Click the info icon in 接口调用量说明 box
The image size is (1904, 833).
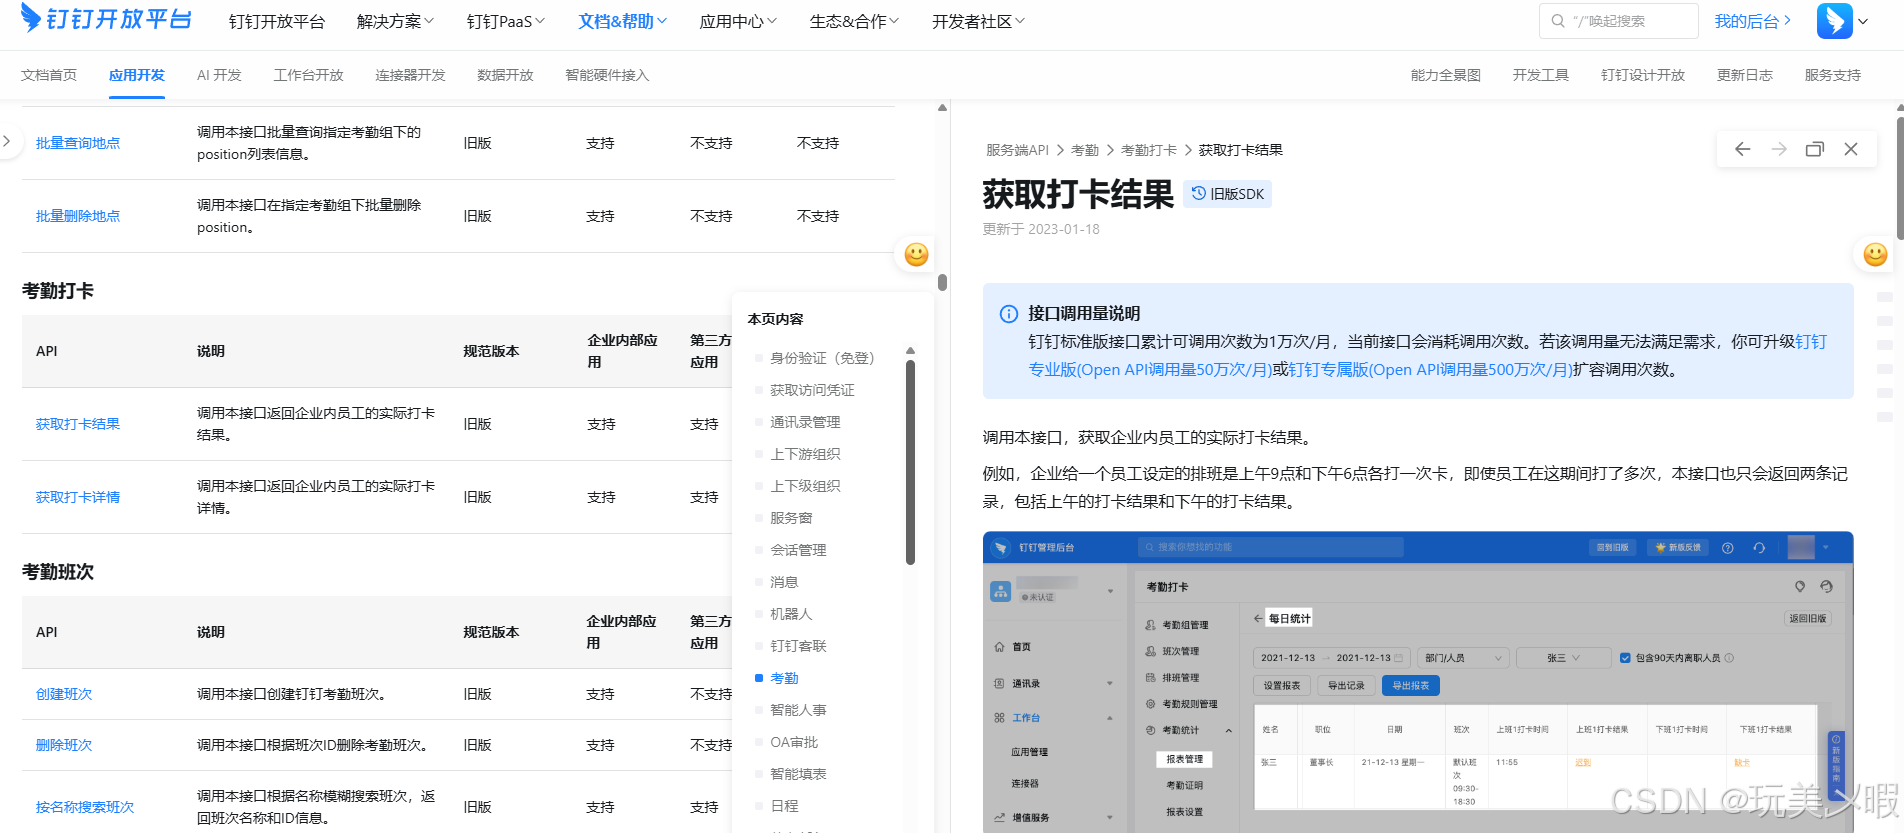coord(1009,314)
